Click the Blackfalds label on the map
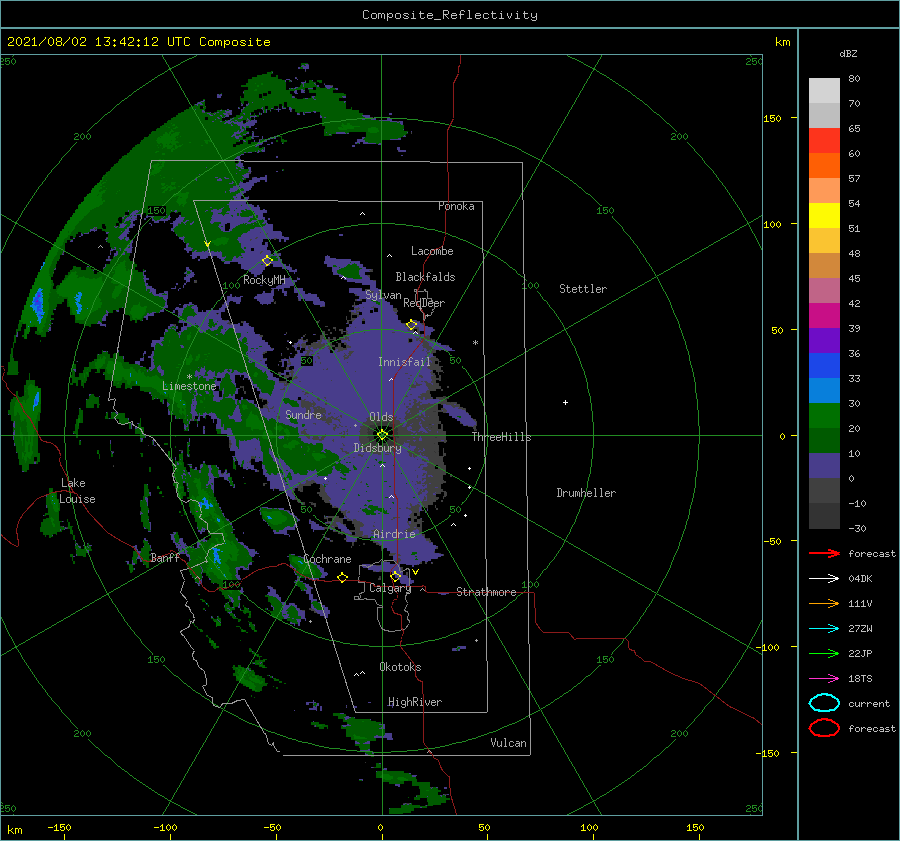 tap(425, 277)
